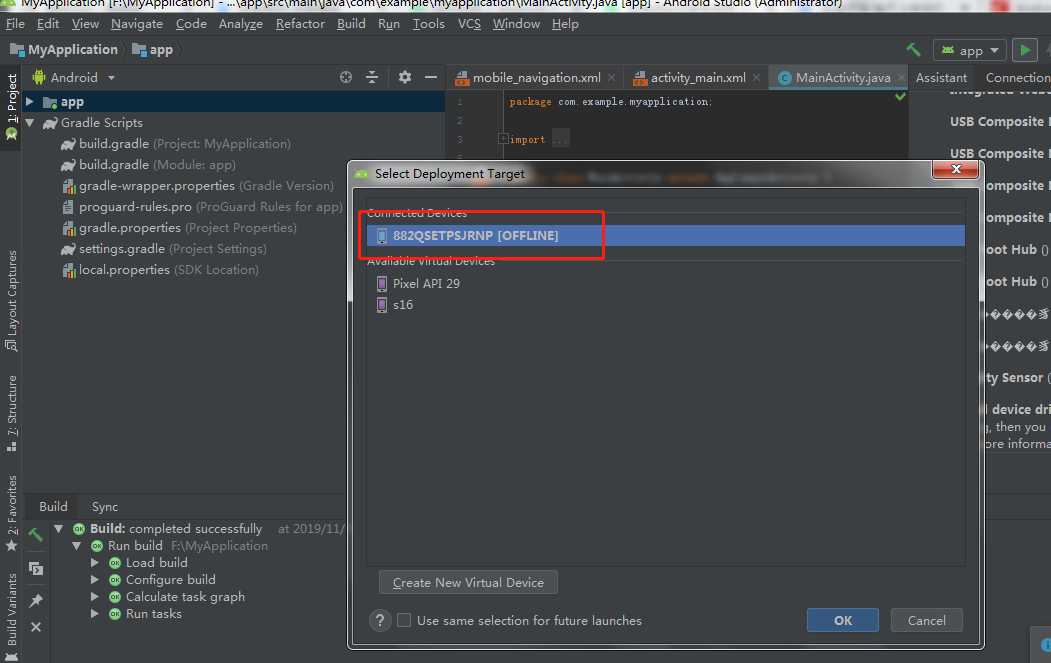The image size is (1051, 663).
Task: Close the activity_main.xml tab
Action: coord(756,78)
